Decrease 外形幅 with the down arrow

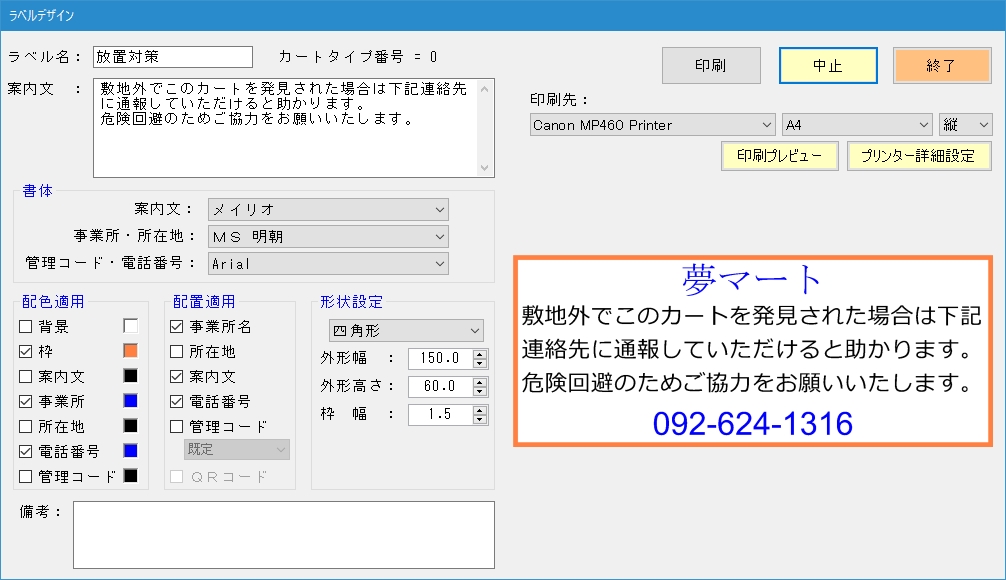coord(480,363)
